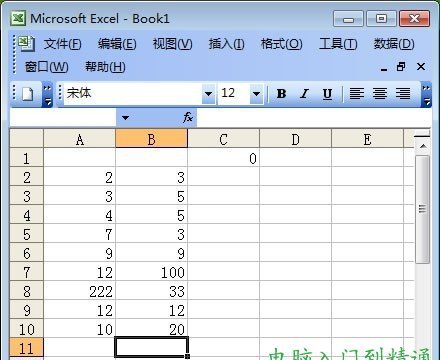Minimize the workbook window inside Excel
440x360 pixels.
click(384, 68)
